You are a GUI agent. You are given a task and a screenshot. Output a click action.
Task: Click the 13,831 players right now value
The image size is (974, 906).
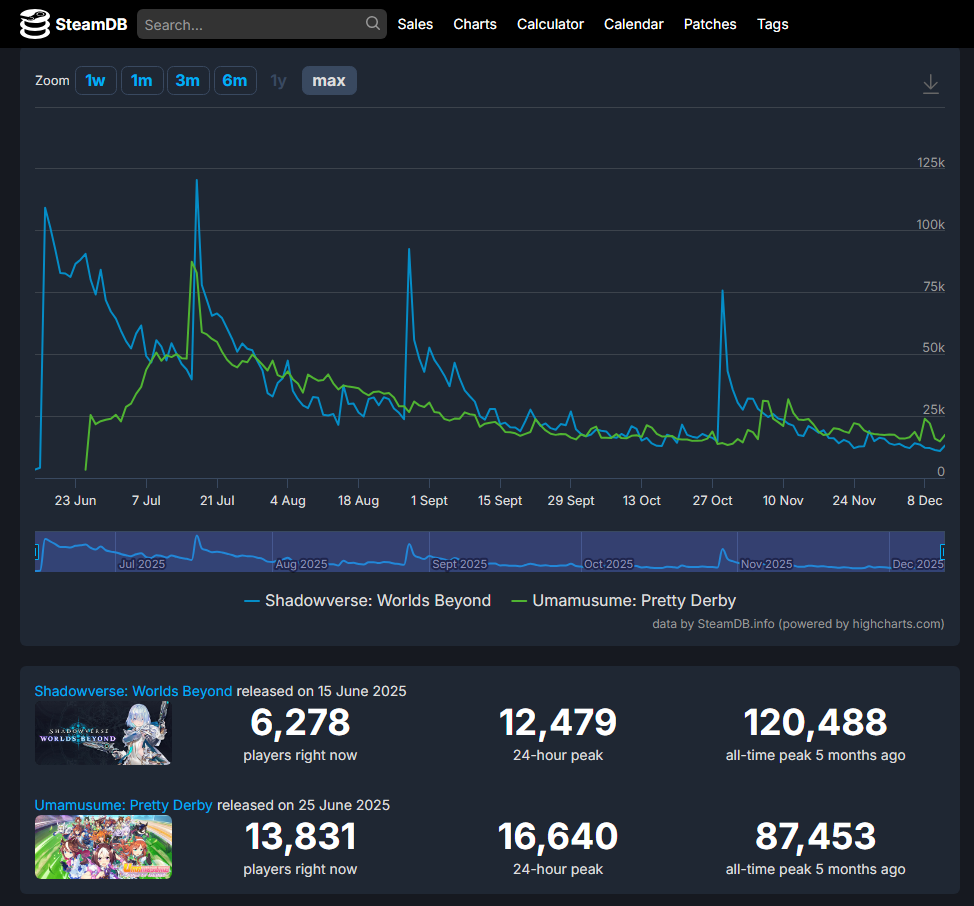point(300,836)
